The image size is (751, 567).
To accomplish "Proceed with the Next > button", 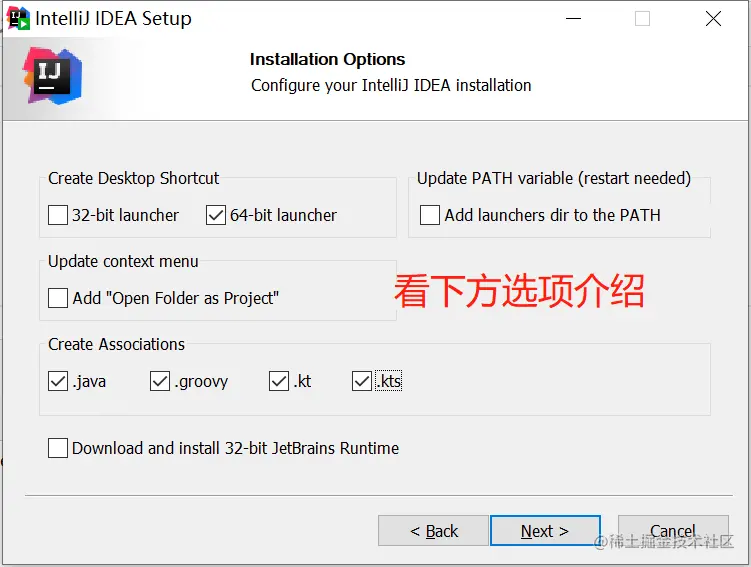I will 545,531.
